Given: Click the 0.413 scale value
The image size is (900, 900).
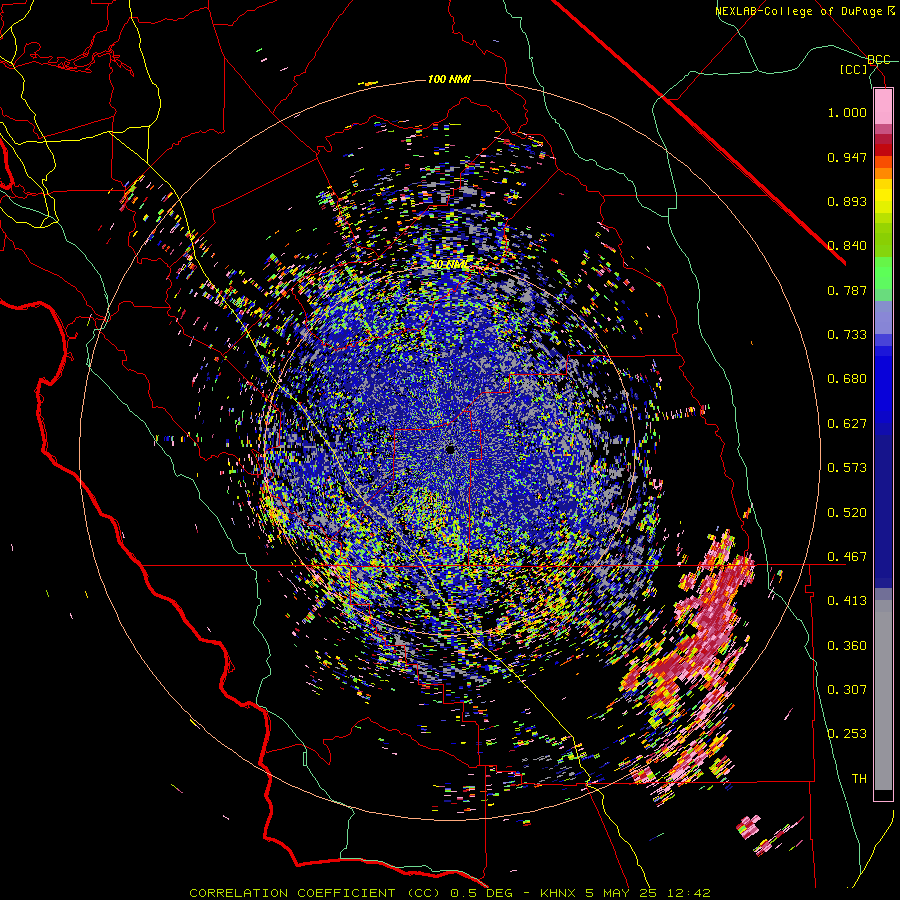Looking at the screenshot, I should click(847, 601).
